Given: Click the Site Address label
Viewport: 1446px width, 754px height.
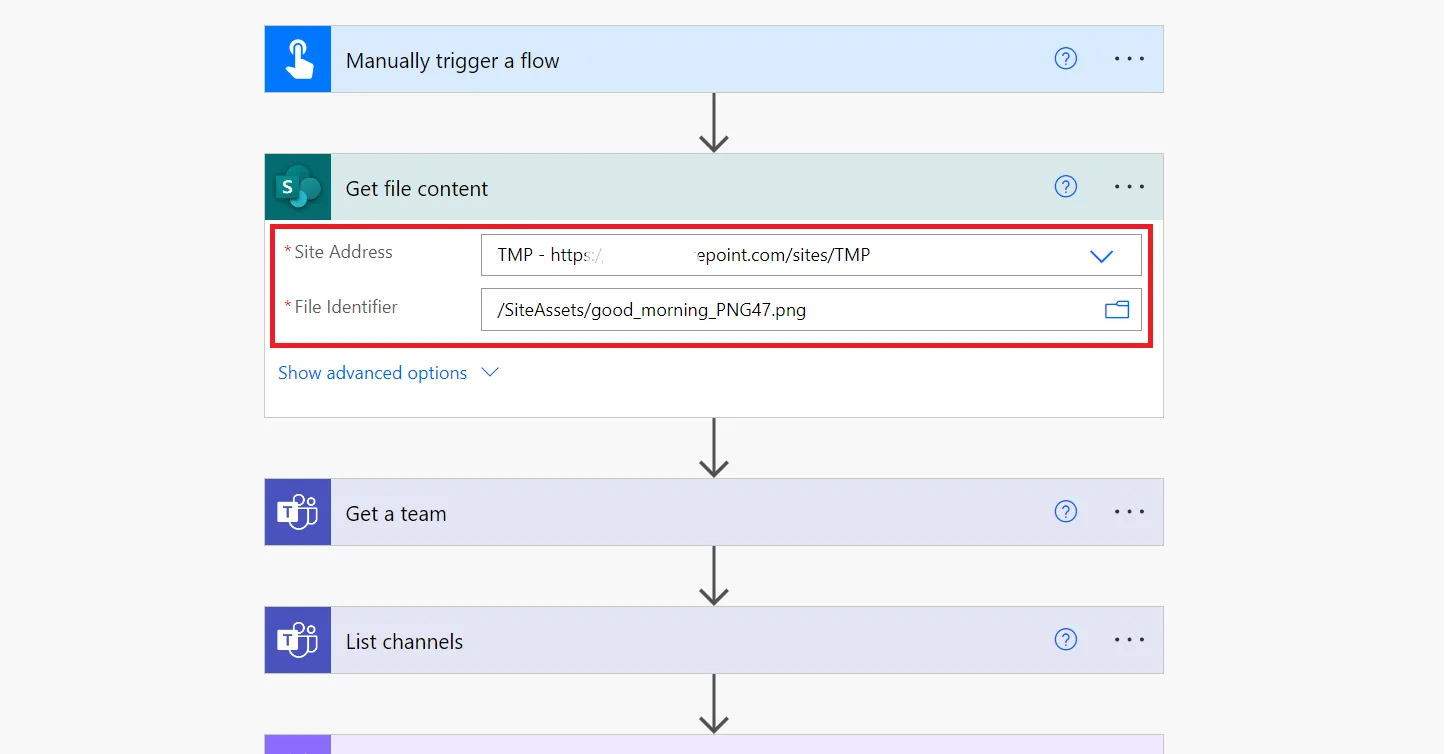Looking at the screenshot, I should (x=343, y=252).
